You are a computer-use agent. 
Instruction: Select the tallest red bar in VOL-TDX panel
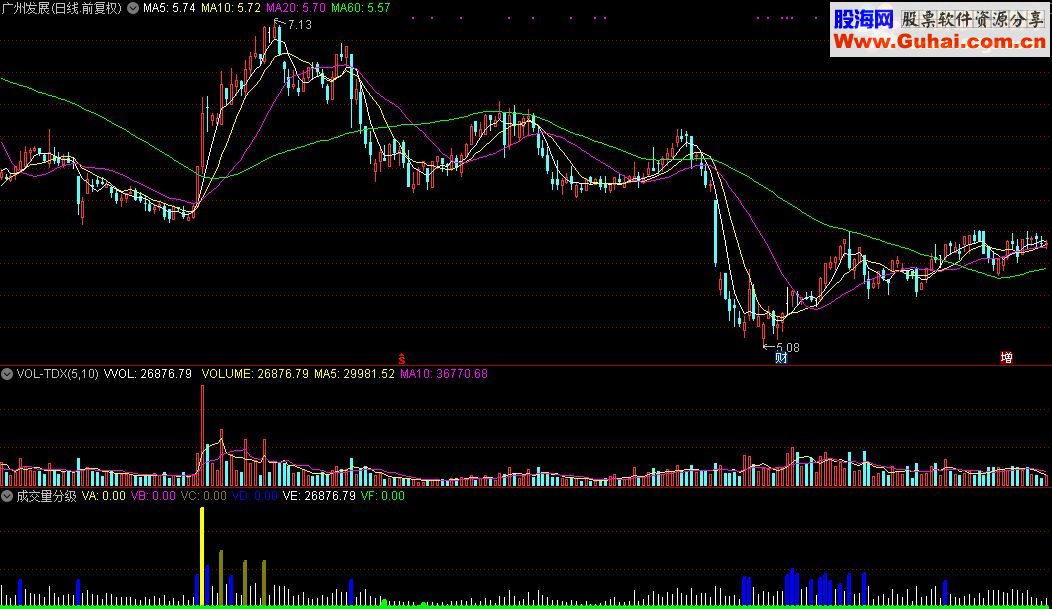[202, 435]
